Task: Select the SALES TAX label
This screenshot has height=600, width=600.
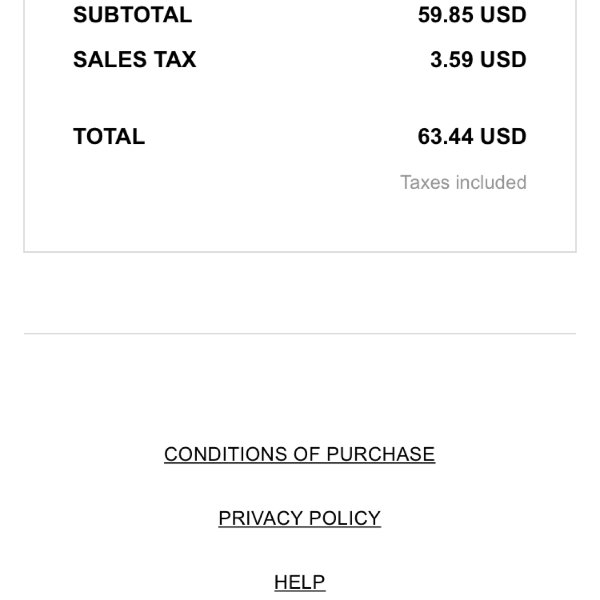Action: [x=135, y=59]
